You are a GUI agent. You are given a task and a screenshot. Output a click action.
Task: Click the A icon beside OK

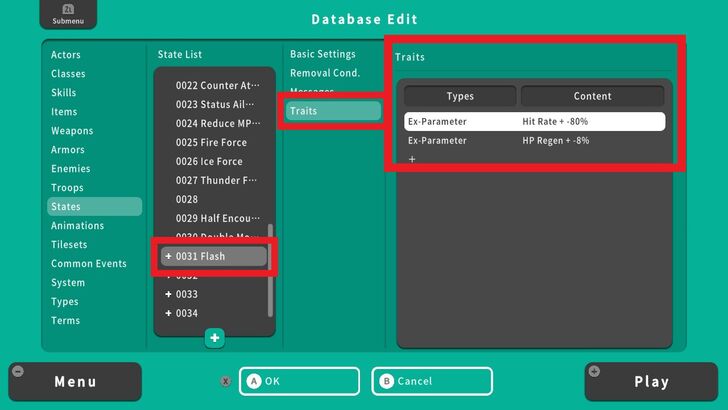pos(254,381)
